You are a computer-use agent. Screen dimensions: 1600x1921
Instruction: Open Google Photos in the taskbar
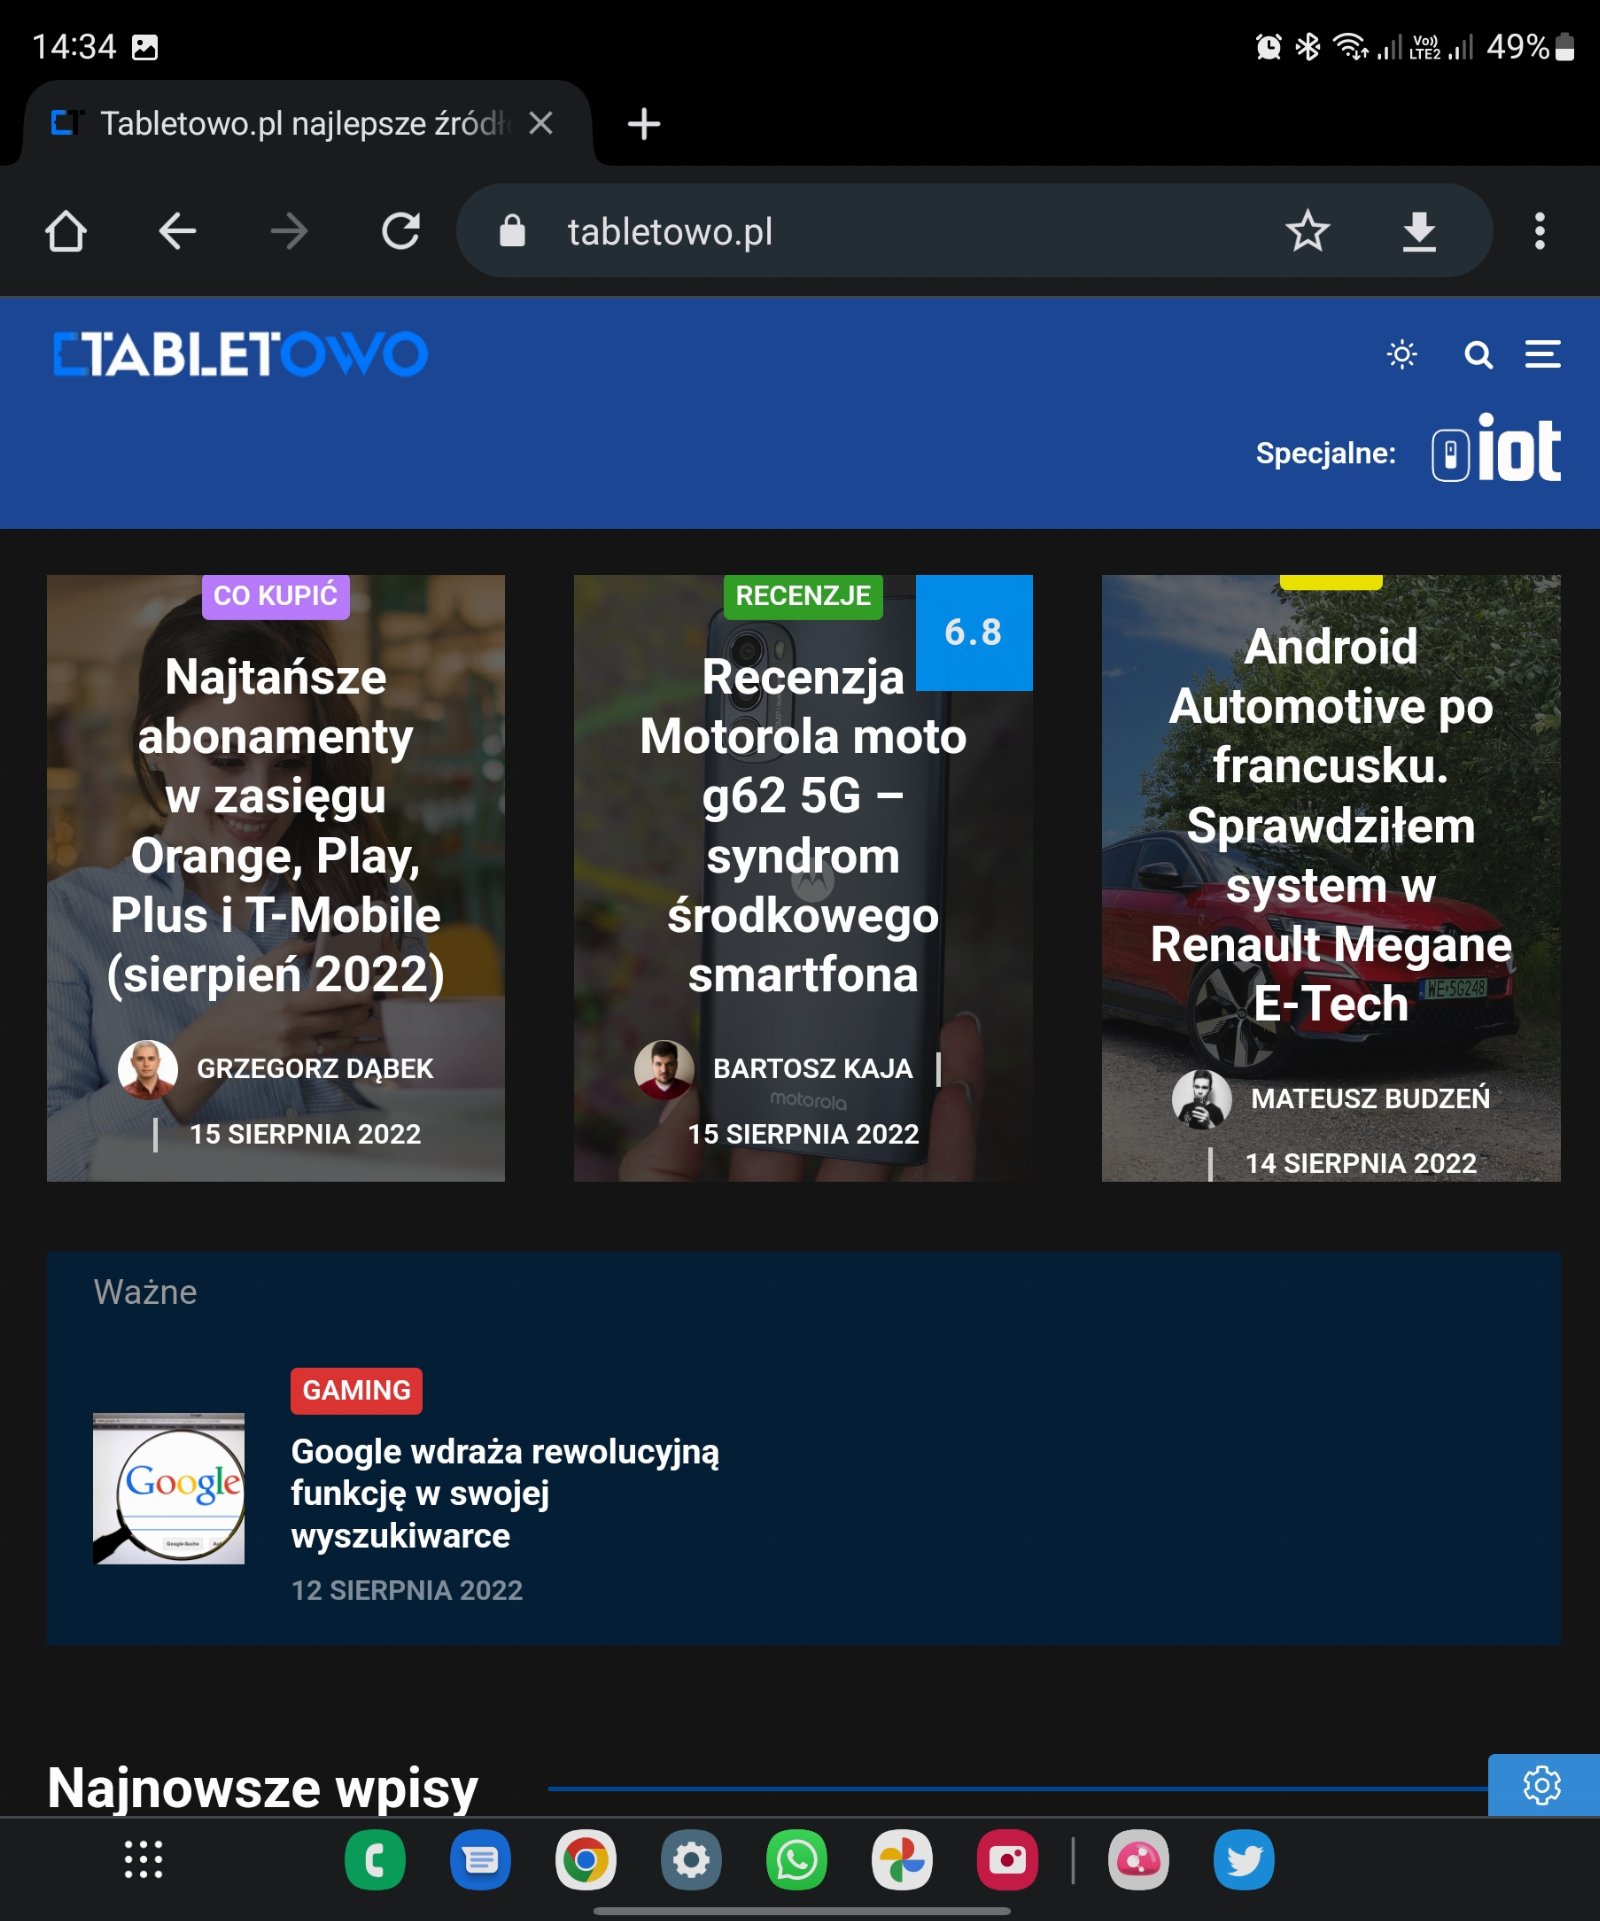click(x=902, y=1860)
